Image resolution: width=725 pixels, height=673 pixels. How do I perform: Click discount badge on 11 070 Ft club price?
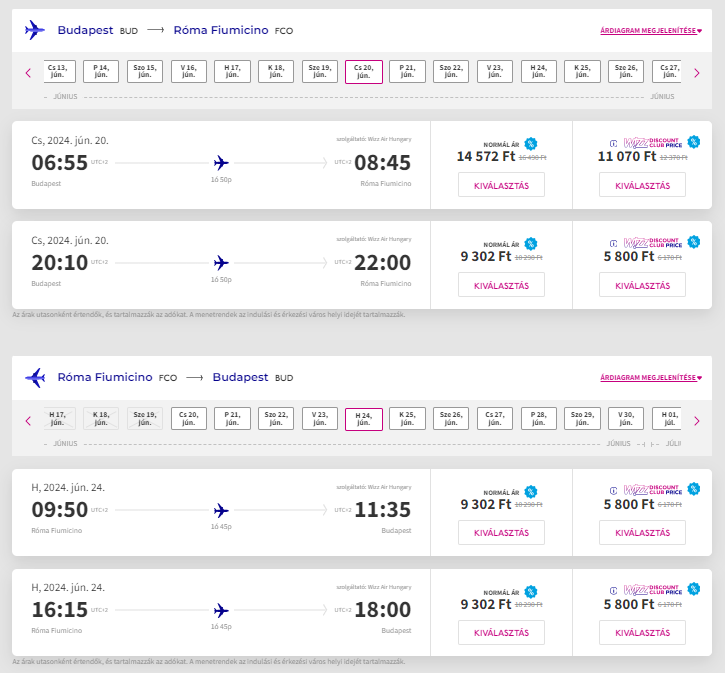pyautogui.click(x=694, y=142)
